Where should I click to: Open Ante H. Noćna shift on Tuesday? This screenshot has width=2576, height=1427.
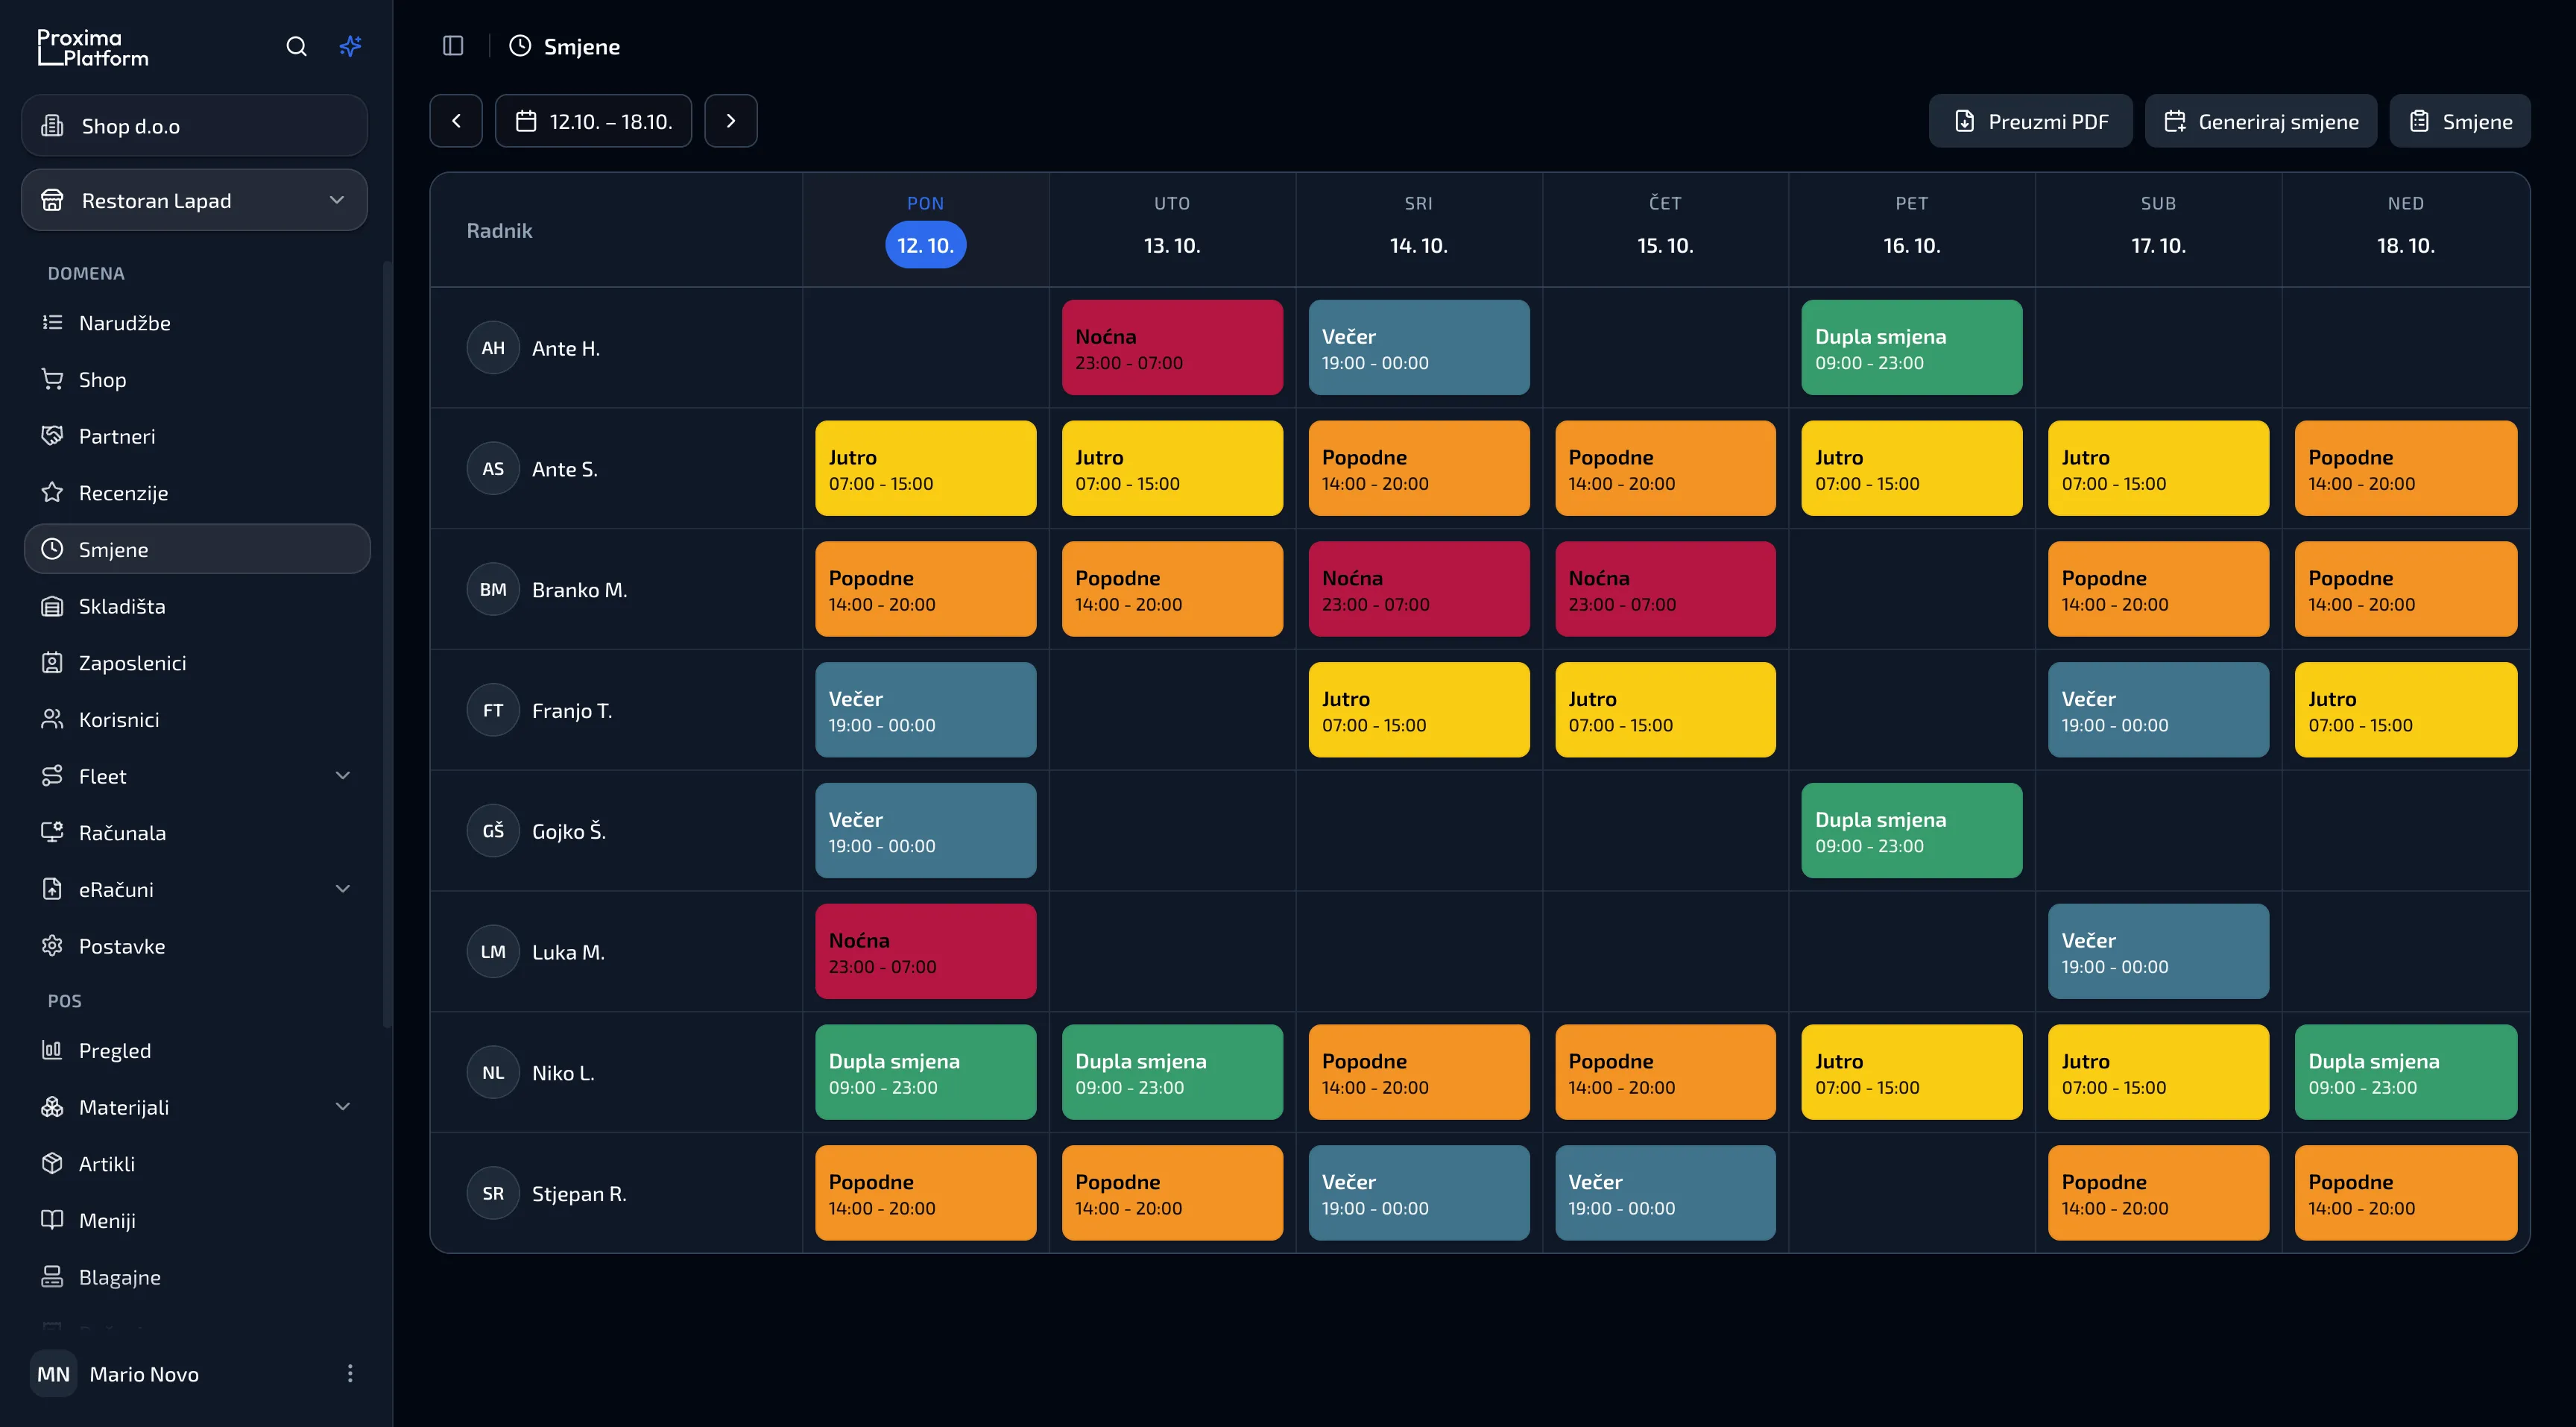tap(1172, 348)
